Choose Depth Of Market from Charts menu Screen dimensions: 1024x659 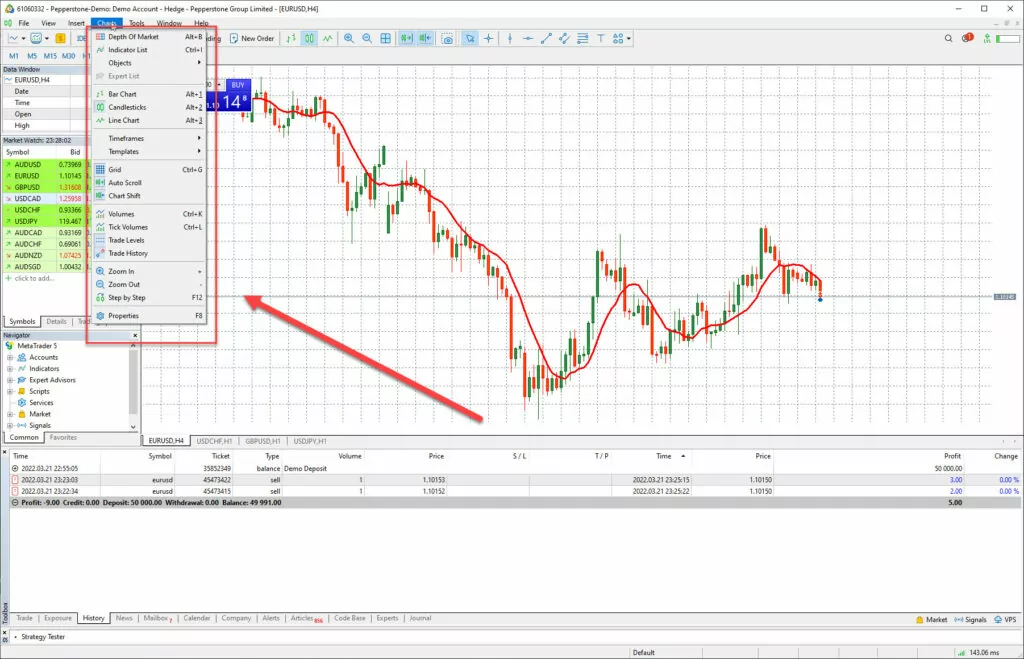tap(133, 37)
